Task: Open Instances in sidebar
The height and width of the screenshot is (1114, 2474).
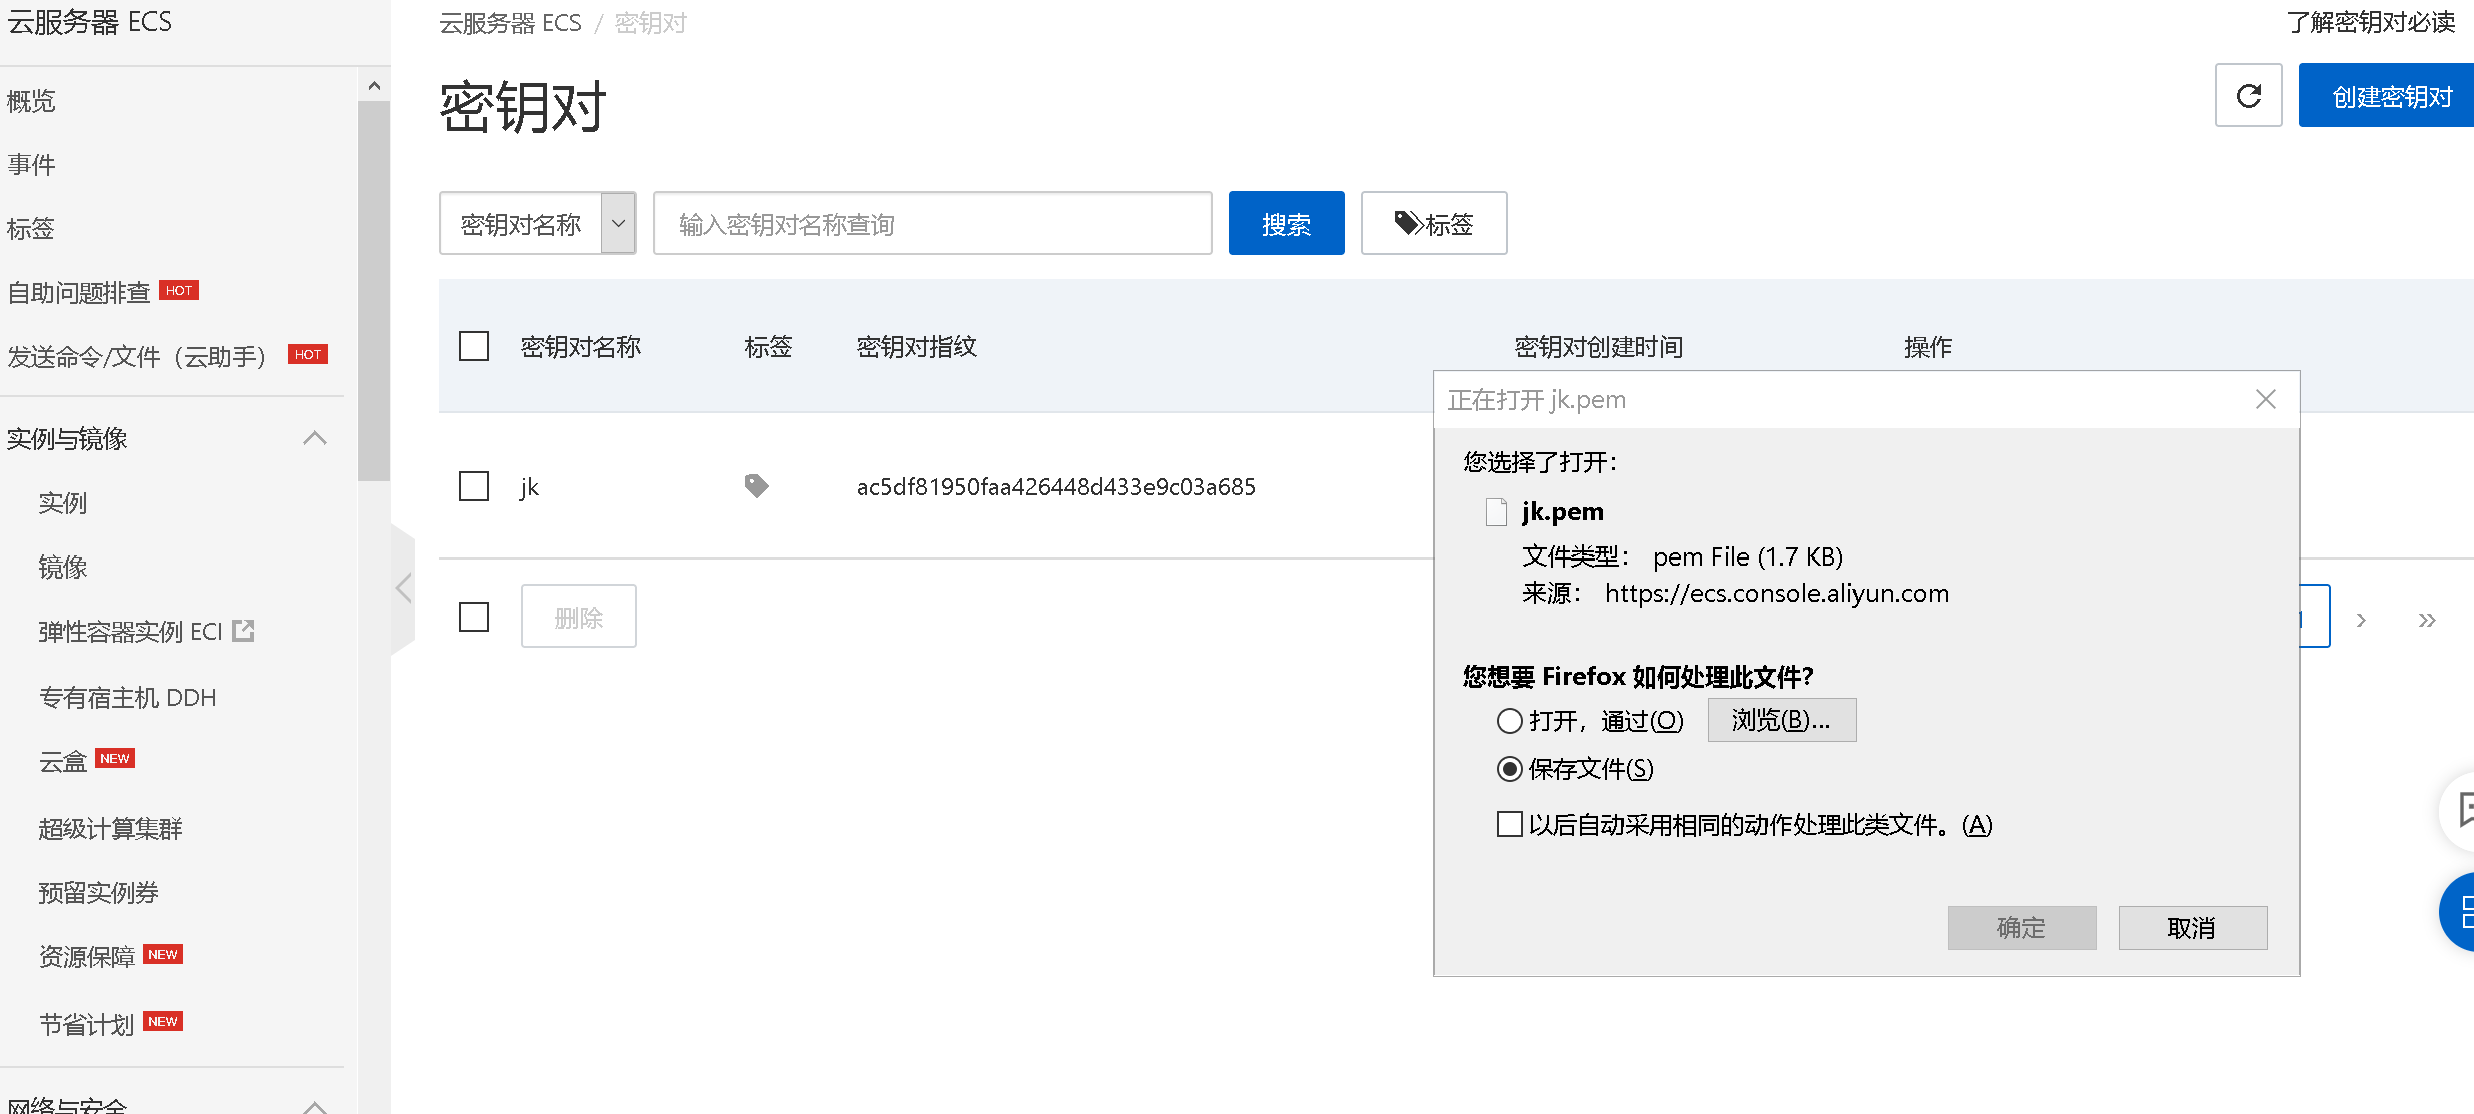Action: coord(63,502)
